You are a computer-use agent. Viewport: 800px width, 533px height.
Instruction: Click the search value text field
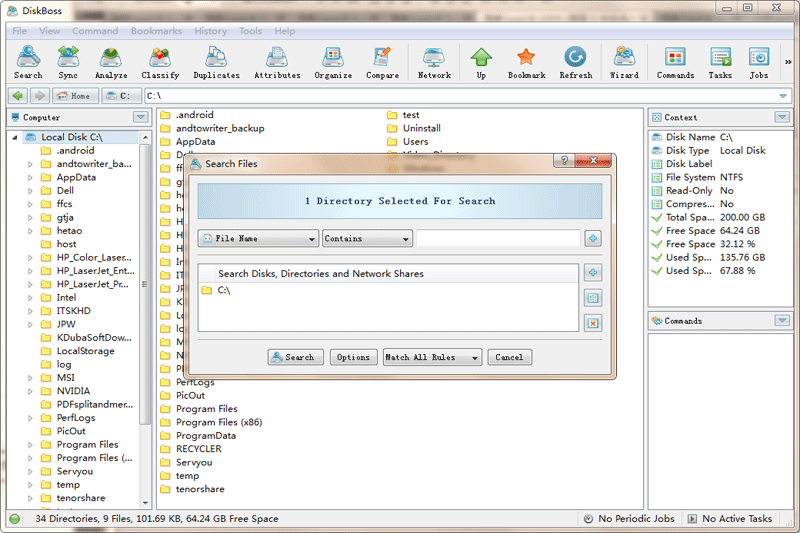(x=498, y=239)
